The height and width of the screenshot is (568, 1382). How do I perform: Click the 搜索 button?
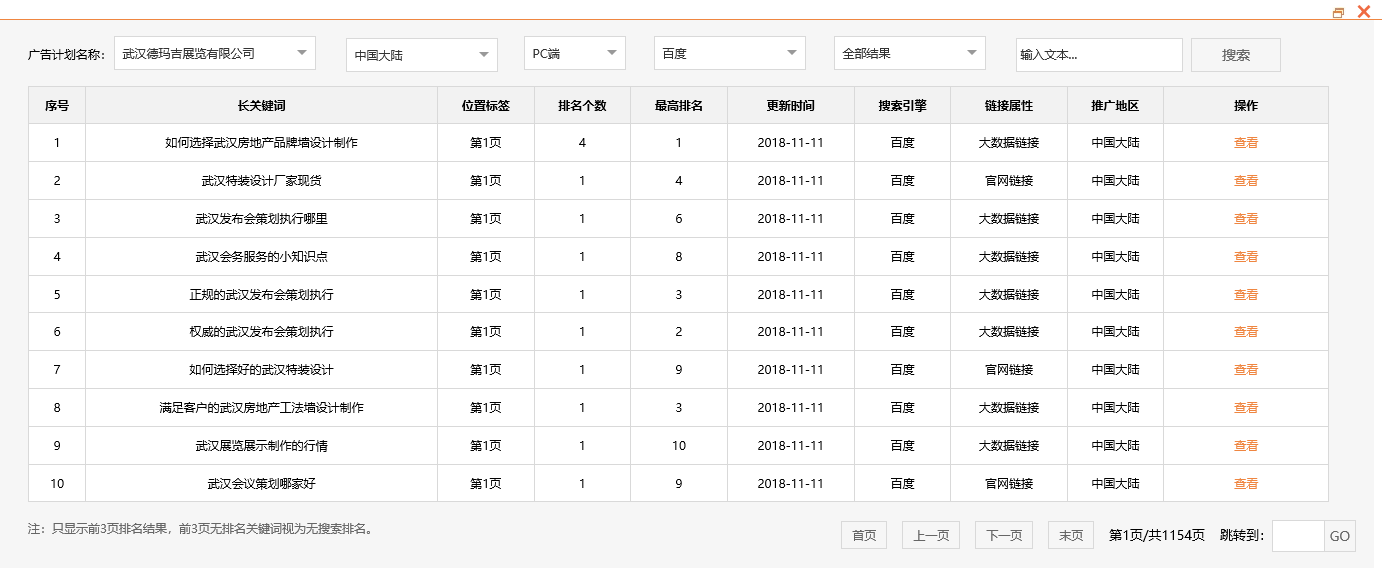[x=1236, y=55]
